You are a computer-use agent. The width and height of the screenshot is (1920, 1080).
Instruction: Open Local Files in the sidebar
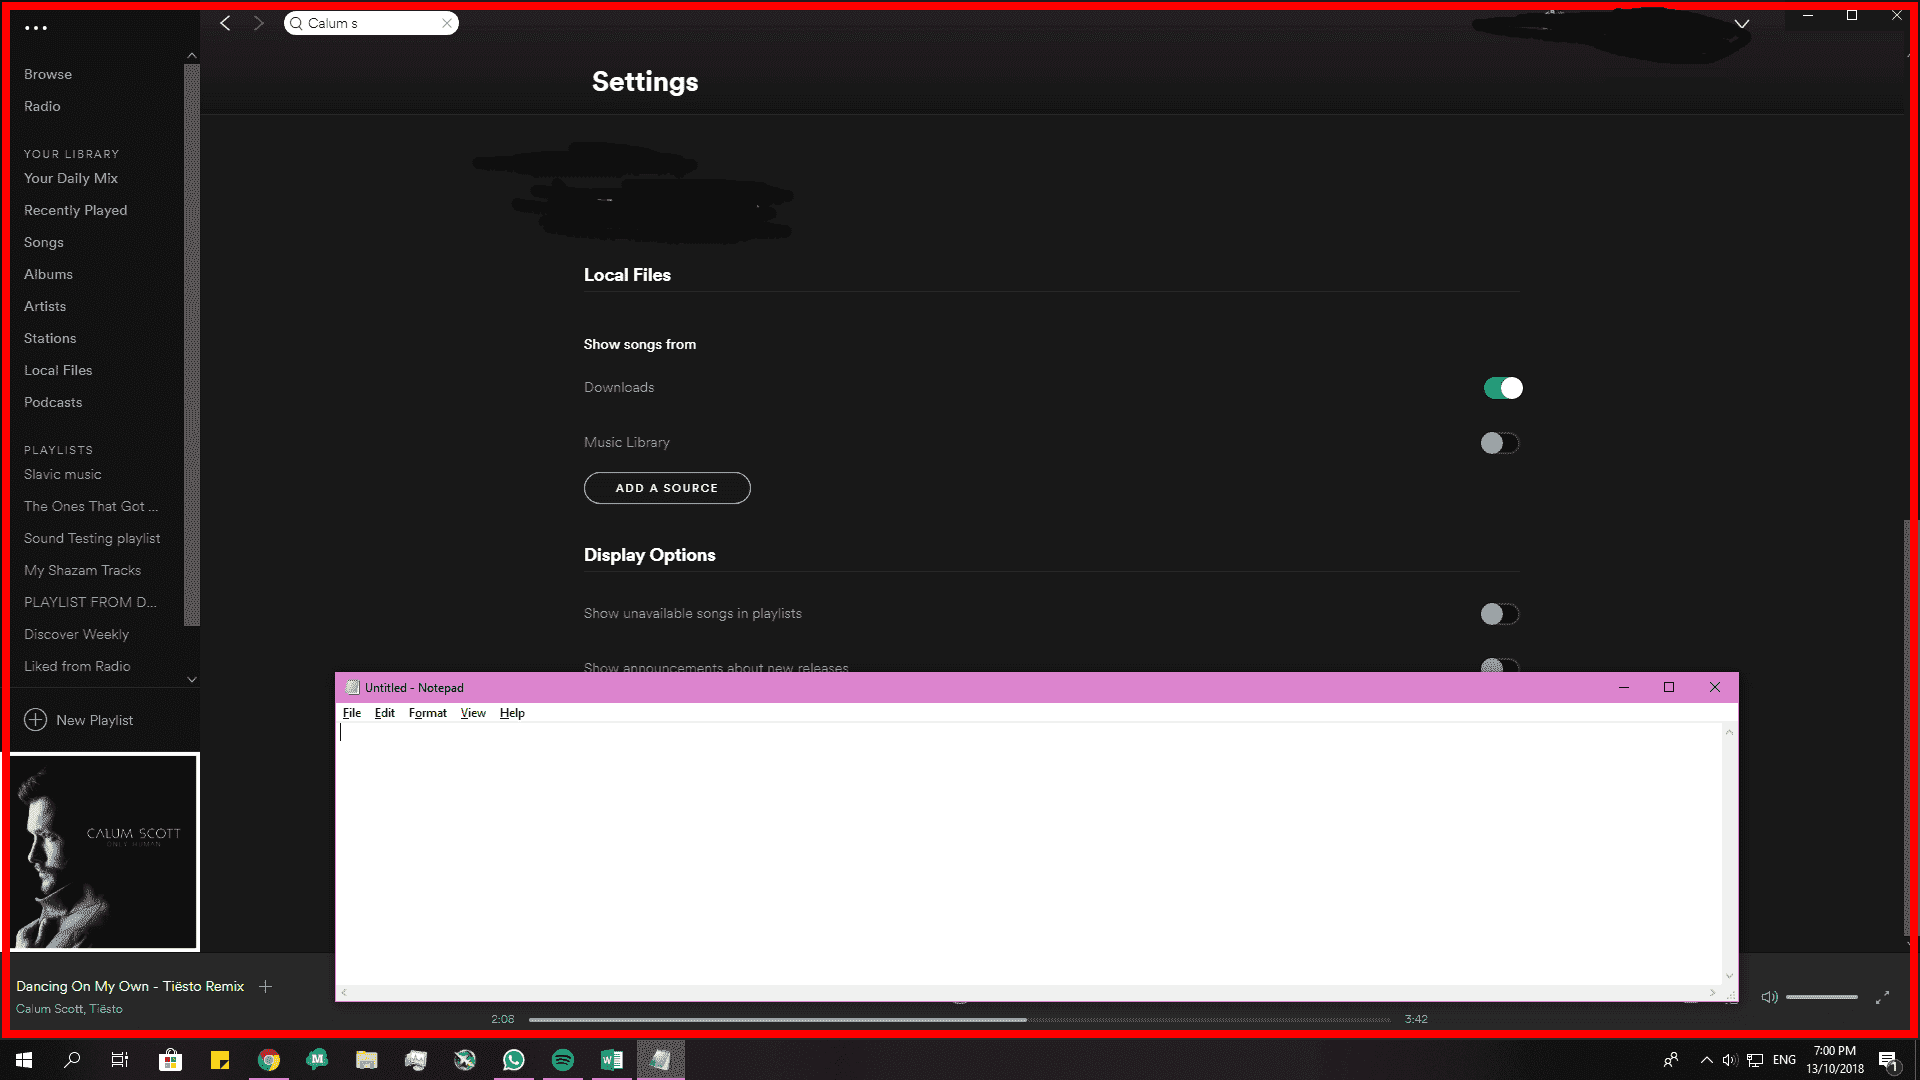[x=58, y=370]
